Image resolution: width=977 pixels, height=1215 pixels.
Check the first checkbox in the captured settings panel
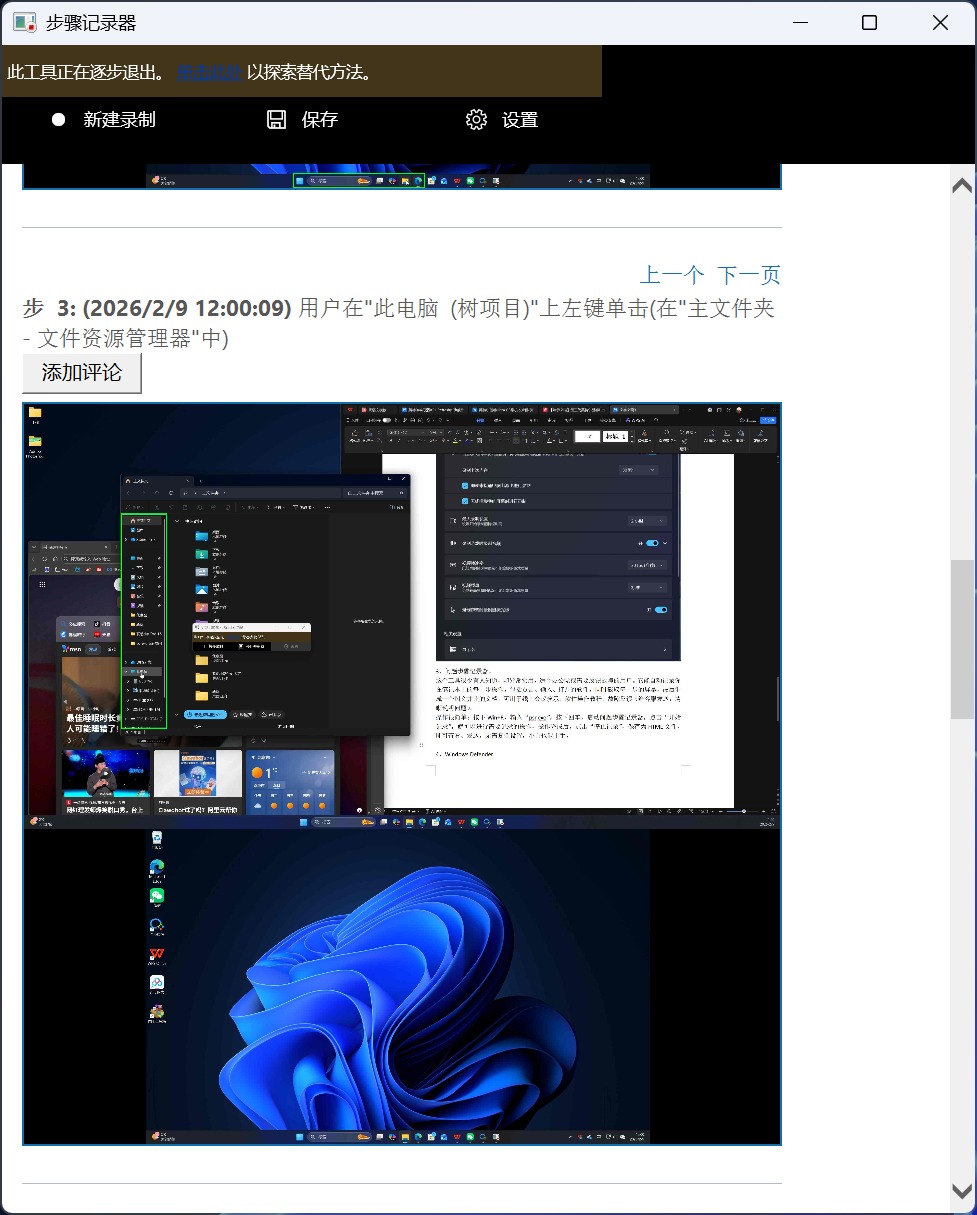[465, 486]
